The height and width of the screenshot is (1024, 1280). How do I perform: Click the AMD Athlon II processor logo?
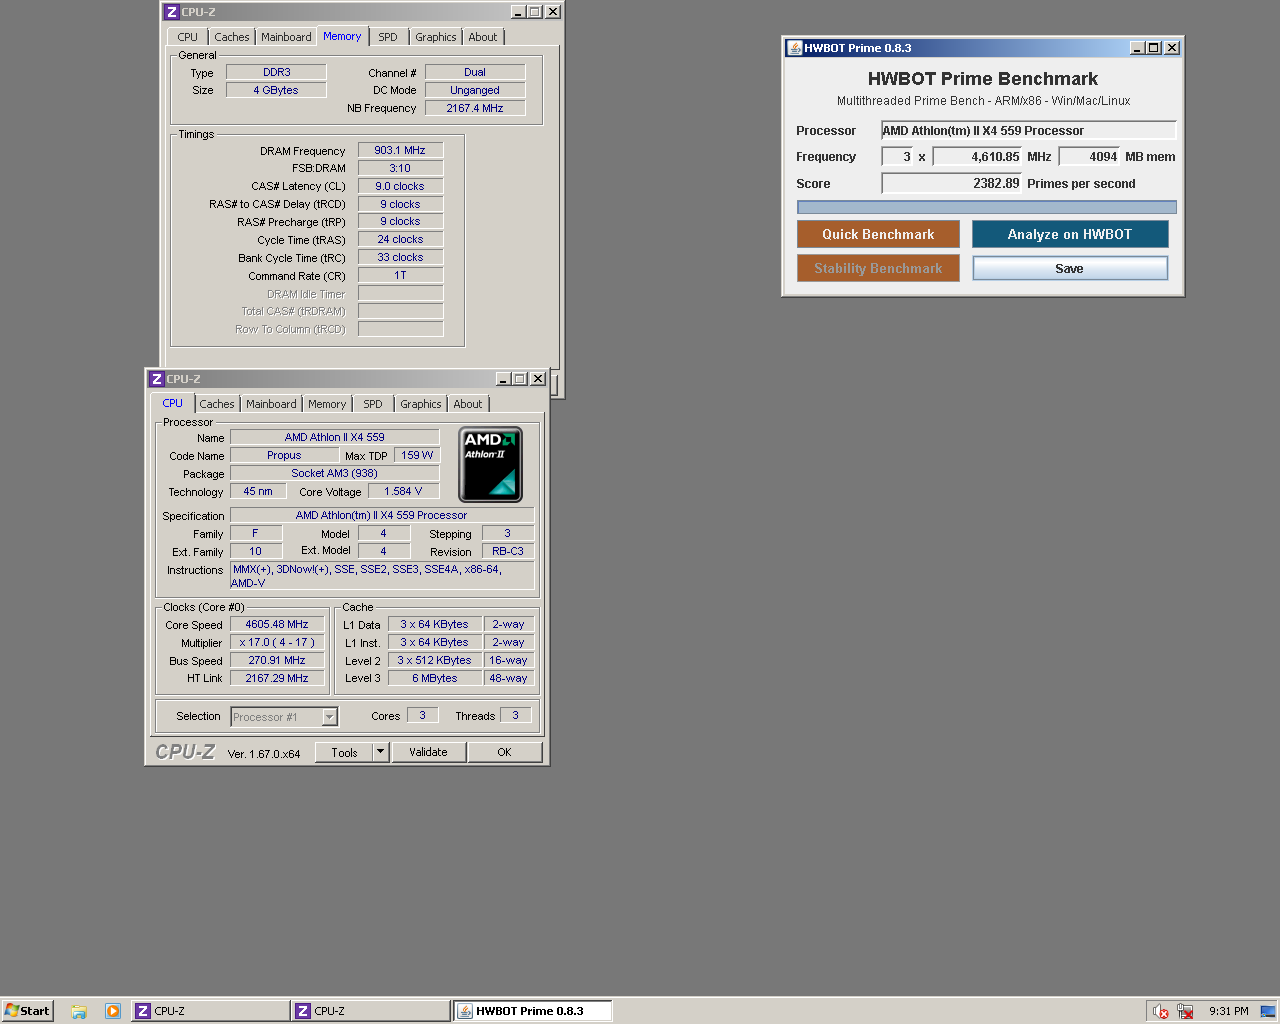490,465
